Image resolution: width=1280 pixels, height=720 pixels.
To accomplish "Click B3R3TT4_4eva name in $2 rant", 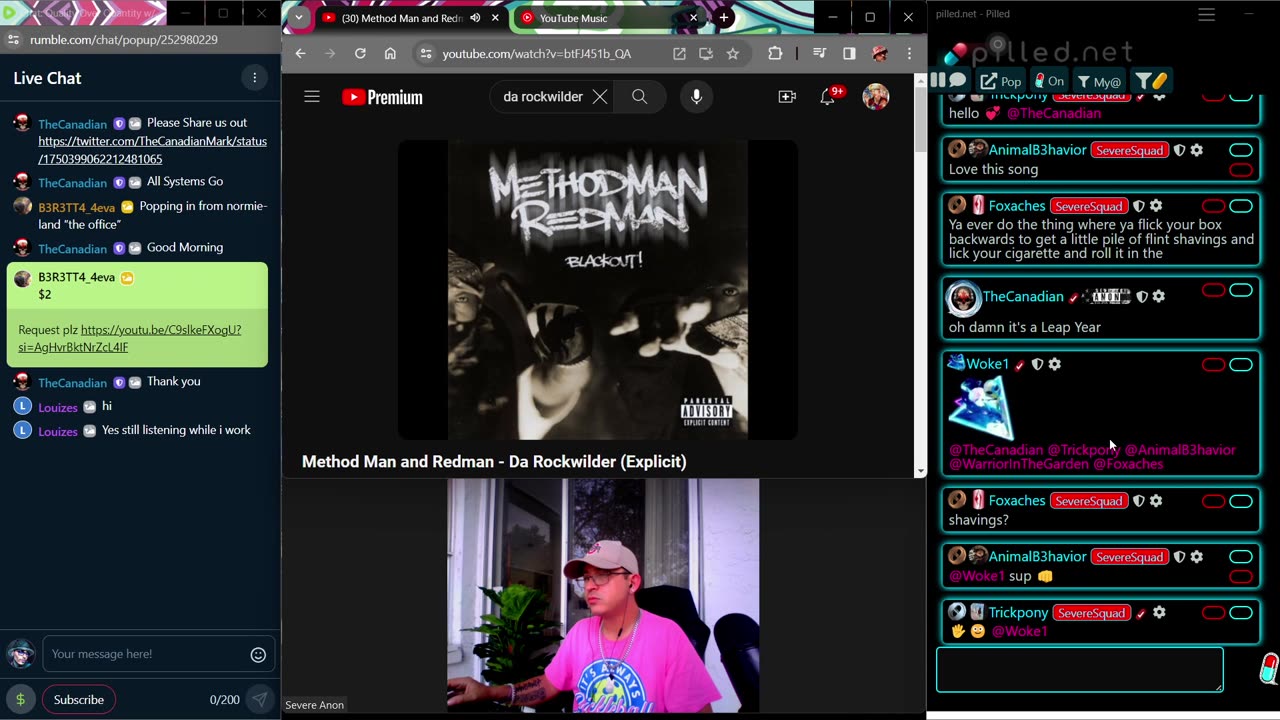I will (77, 277).
